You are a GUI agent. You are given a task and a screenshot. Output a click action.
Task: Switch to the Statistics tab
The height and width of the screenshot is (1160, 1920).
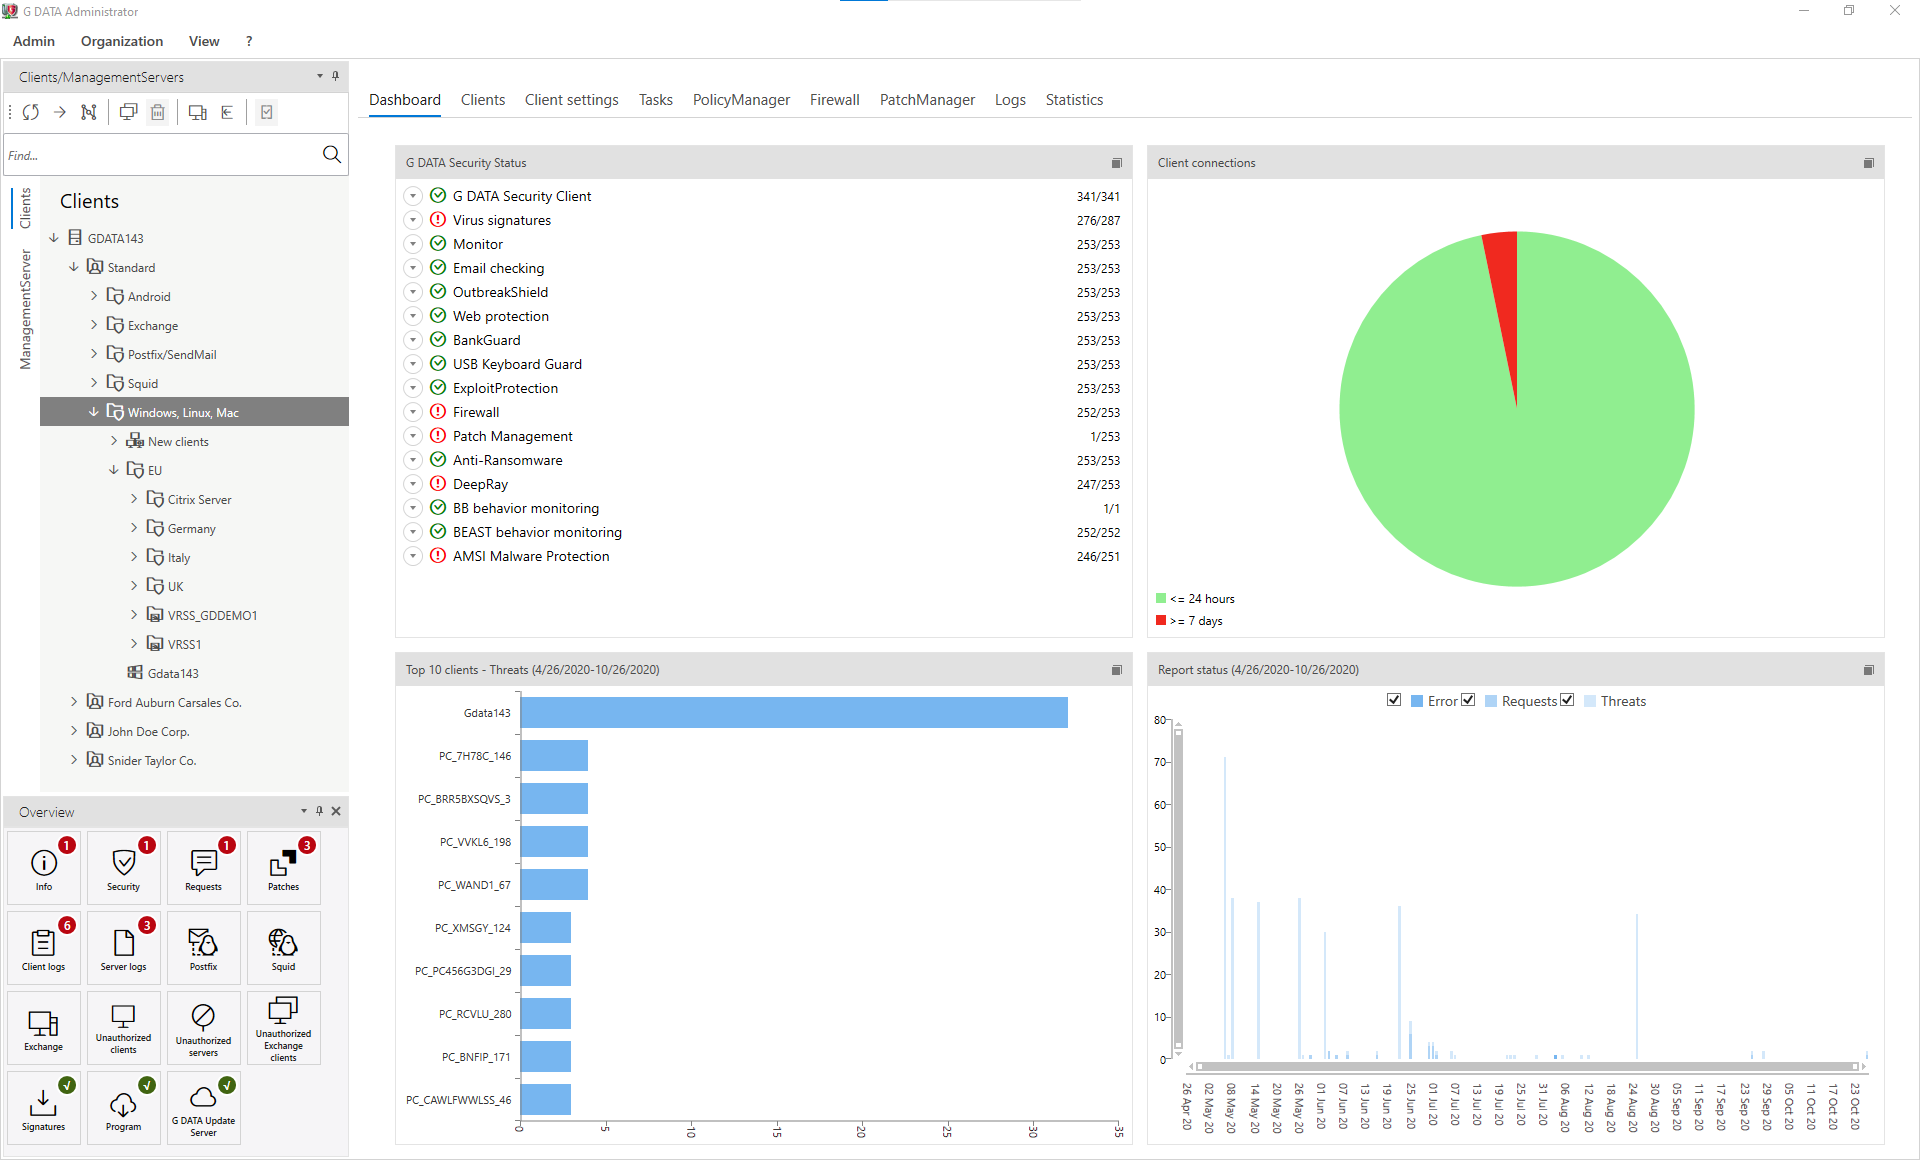pyautogui.click(x=1074, y=100)
